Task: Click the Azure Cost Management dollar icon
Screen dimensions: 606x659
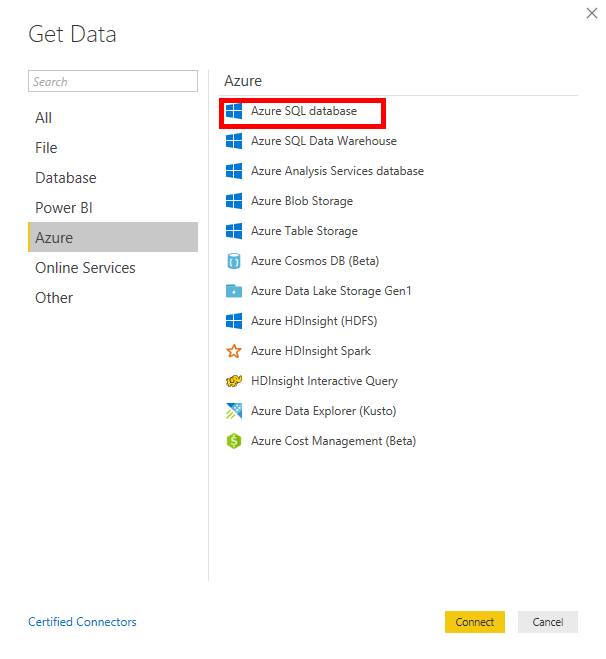Action: coord(234,441)
